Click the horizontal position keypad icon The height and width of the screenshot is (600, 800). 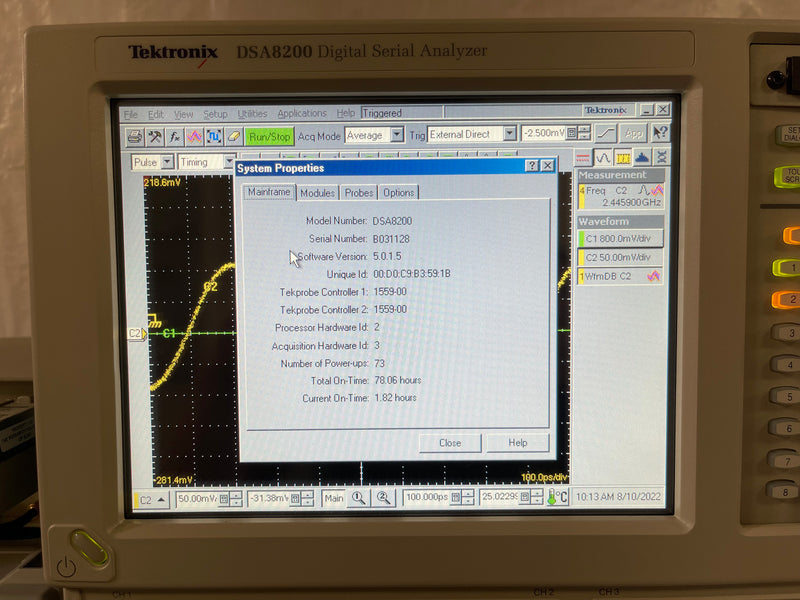[x=524, y=497]
